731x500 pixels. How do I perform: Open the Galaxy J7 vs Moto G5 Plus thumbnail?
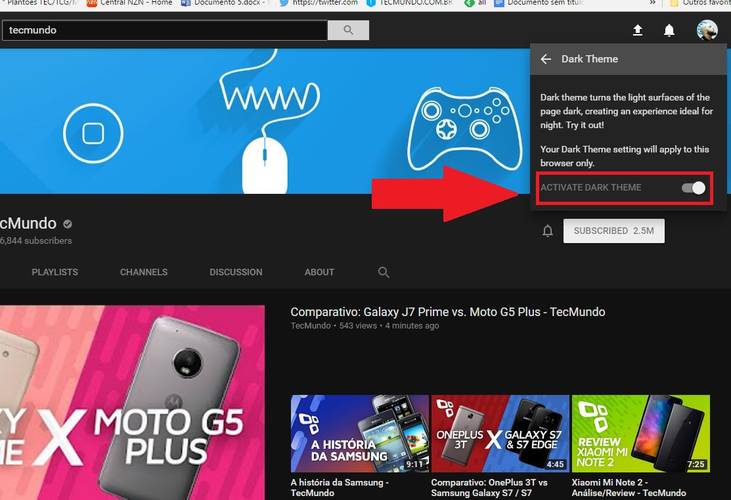click(132, 403)
